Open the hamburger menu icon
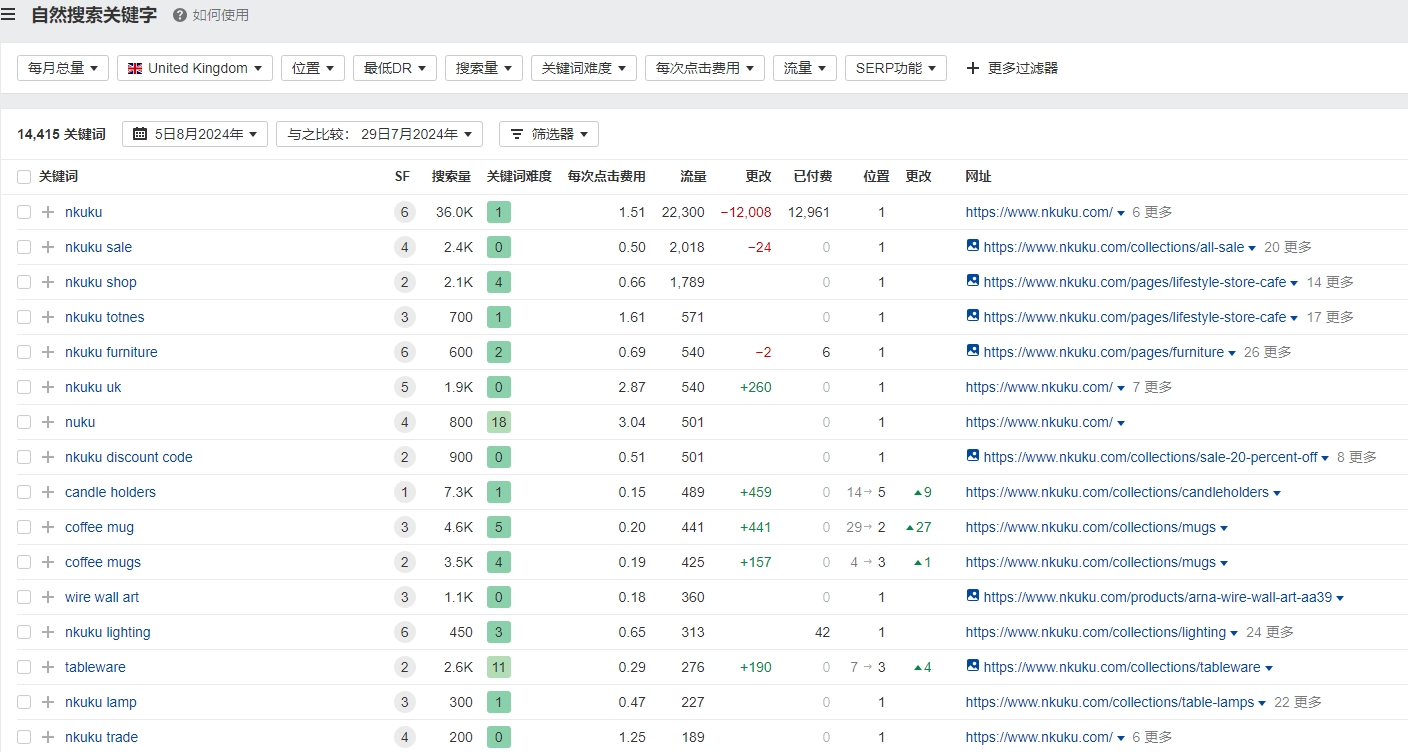This screenshot has height=752, width=1408. tap(8, 14)
